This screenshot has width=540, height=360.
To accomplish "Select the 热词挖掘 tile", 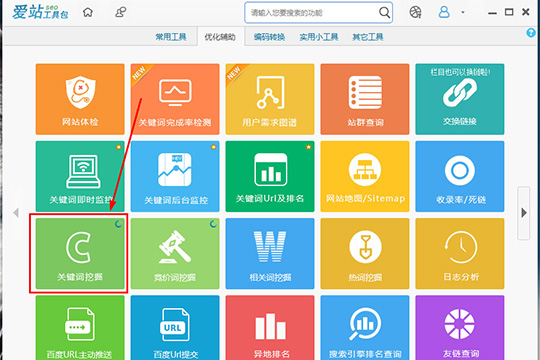I will 365,254.
